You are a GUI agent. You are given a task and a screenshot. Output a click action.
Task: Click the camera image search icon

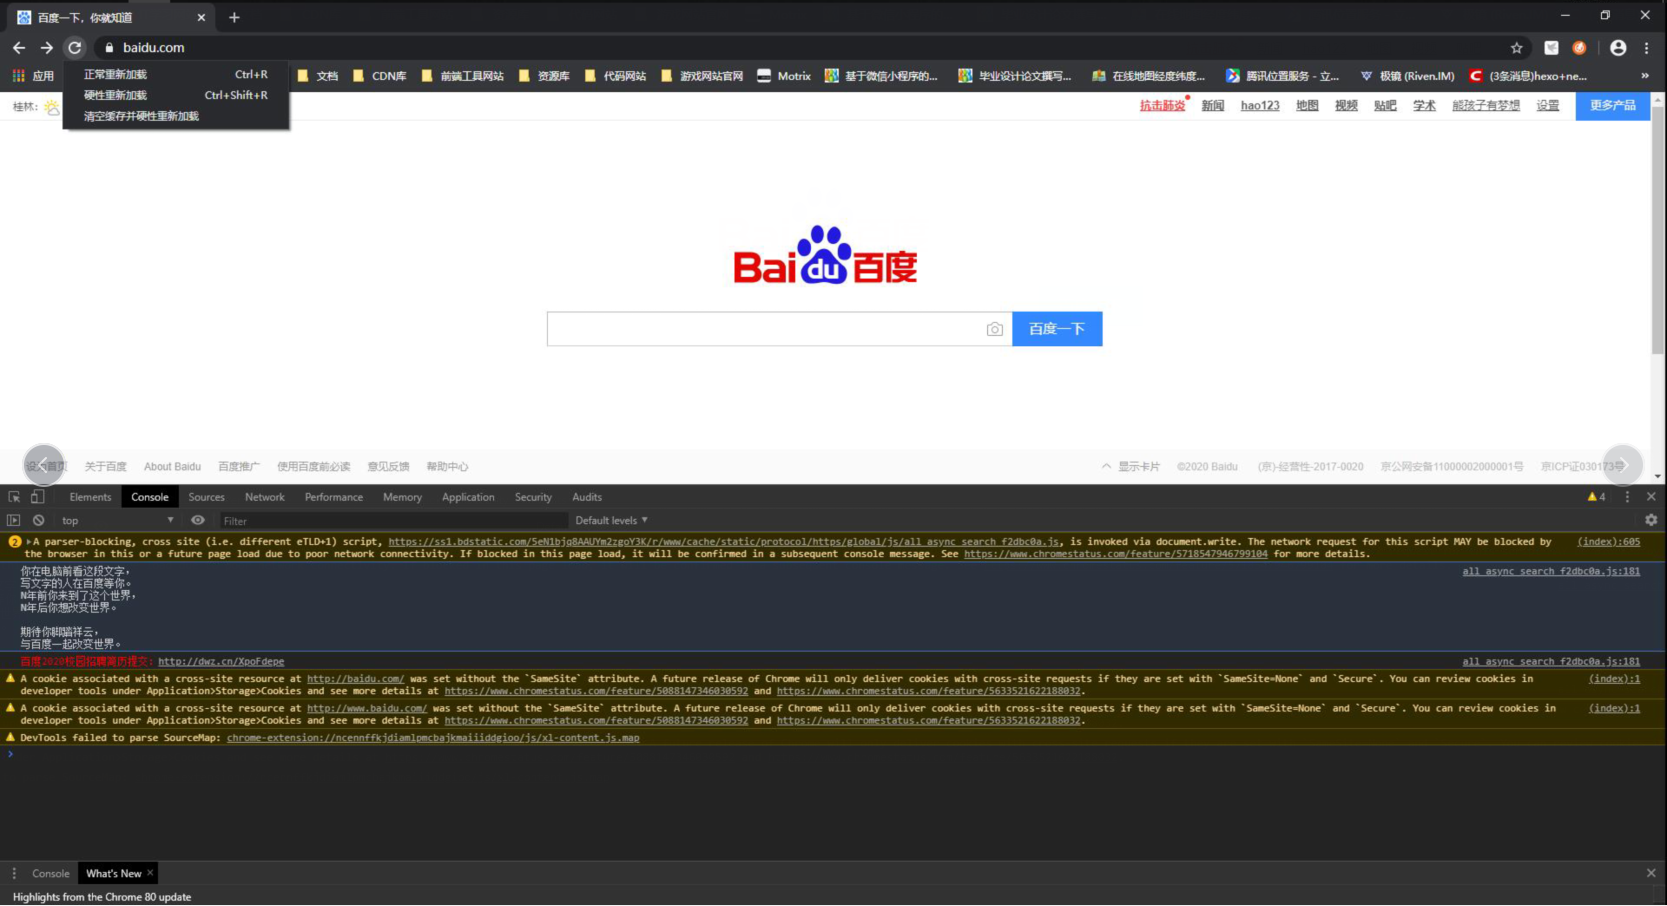pyautogui.click(x=994, y=329)
